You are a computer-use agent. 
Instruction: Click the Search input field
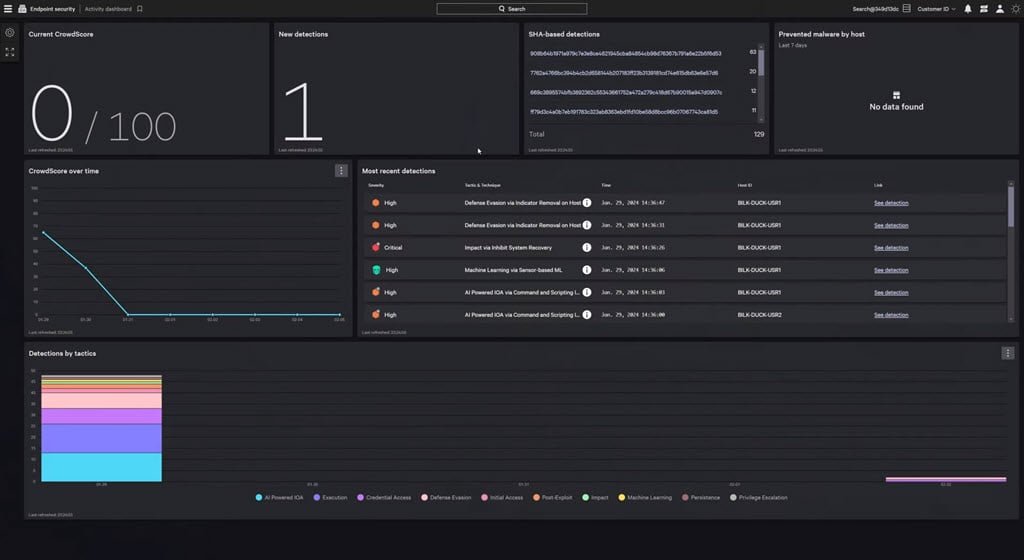(x=511, y=8)
